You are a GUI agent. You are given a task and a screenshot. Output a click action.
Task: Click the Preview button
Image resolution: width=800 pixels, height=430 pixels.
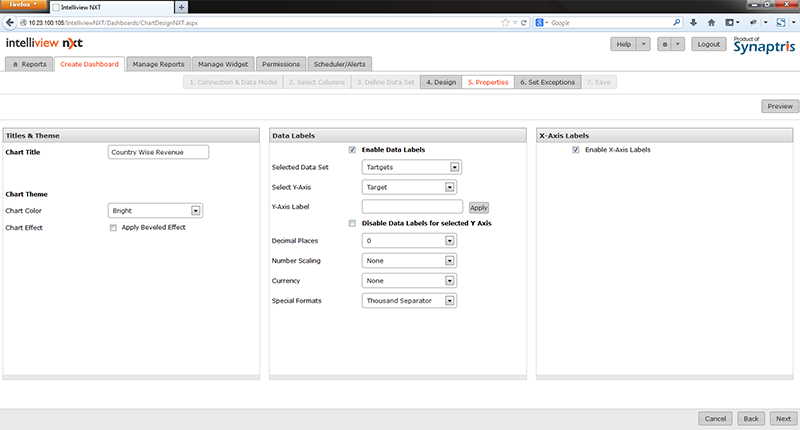(x=779, y=106)
